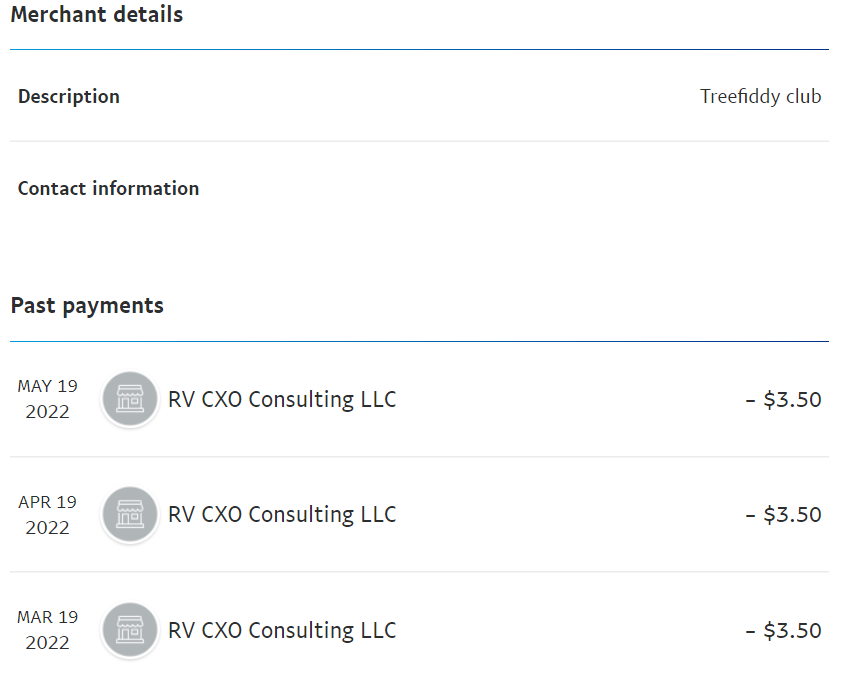This screenshot has height=684, width=867.
Task: Open the Mar 19 RV CXO Consulting LLC payment
Action: pos(282,631)
